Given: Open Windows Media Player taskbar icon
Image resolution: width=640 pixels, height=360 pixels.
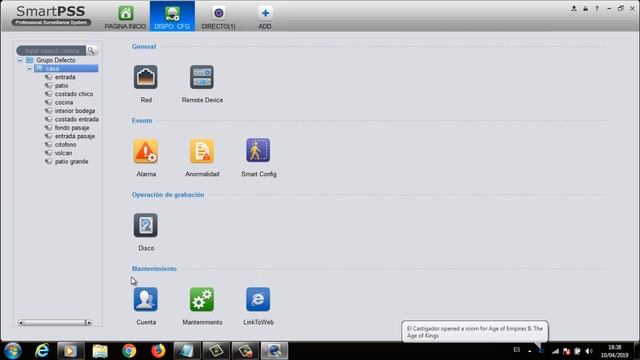Looking at the screenshot, I should coord(71,351).
